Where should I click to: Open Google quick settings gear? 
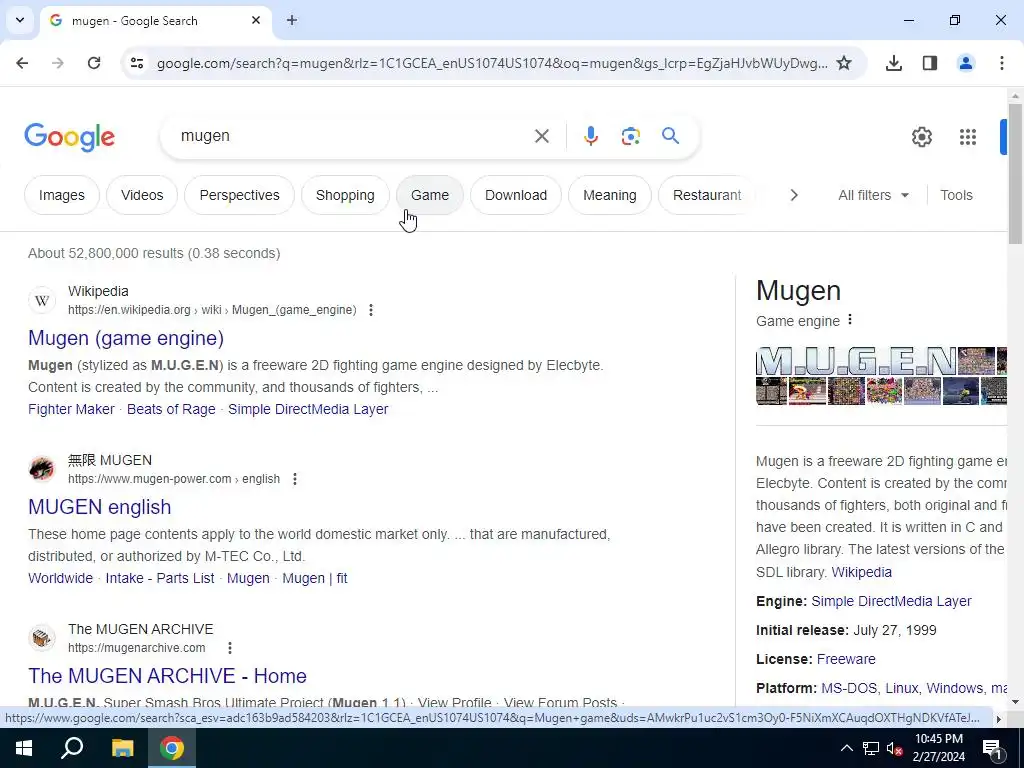921,136
